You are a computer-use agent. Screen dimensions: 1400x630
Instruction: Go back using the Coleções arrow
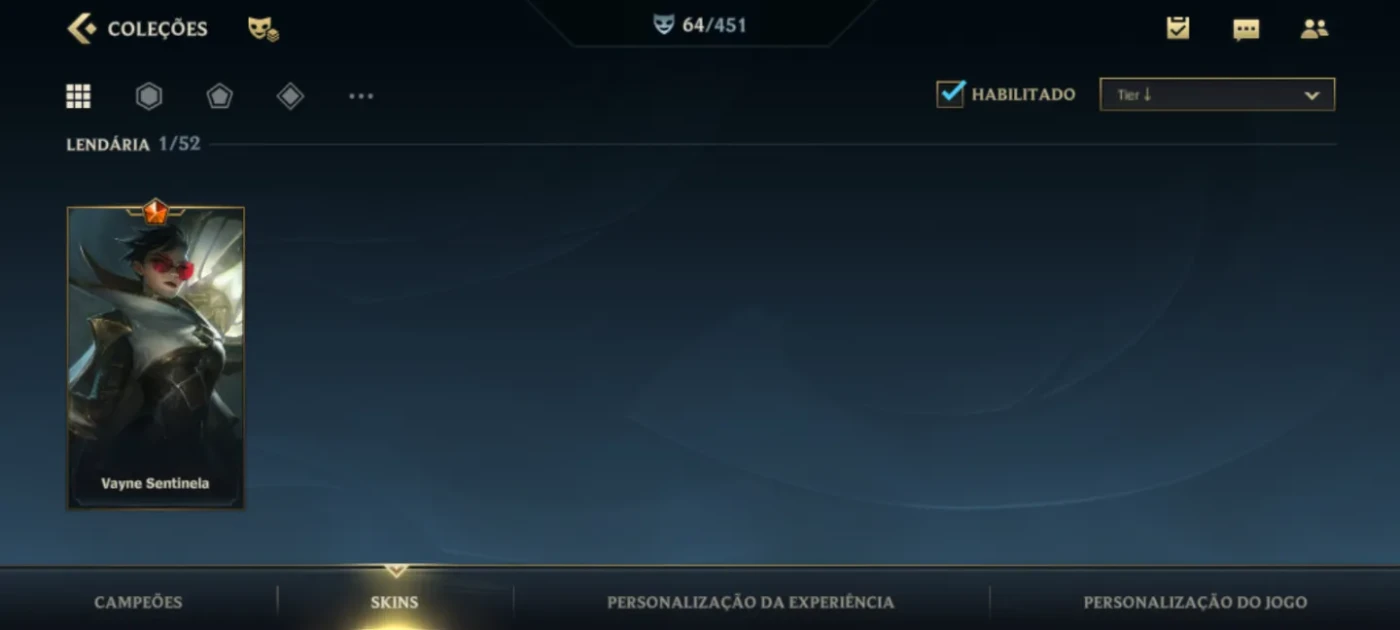click(82, 28)
